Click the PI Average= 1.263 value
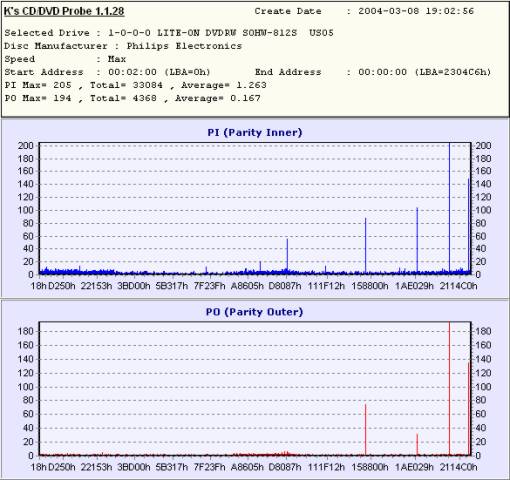 [x=224, y=85]
